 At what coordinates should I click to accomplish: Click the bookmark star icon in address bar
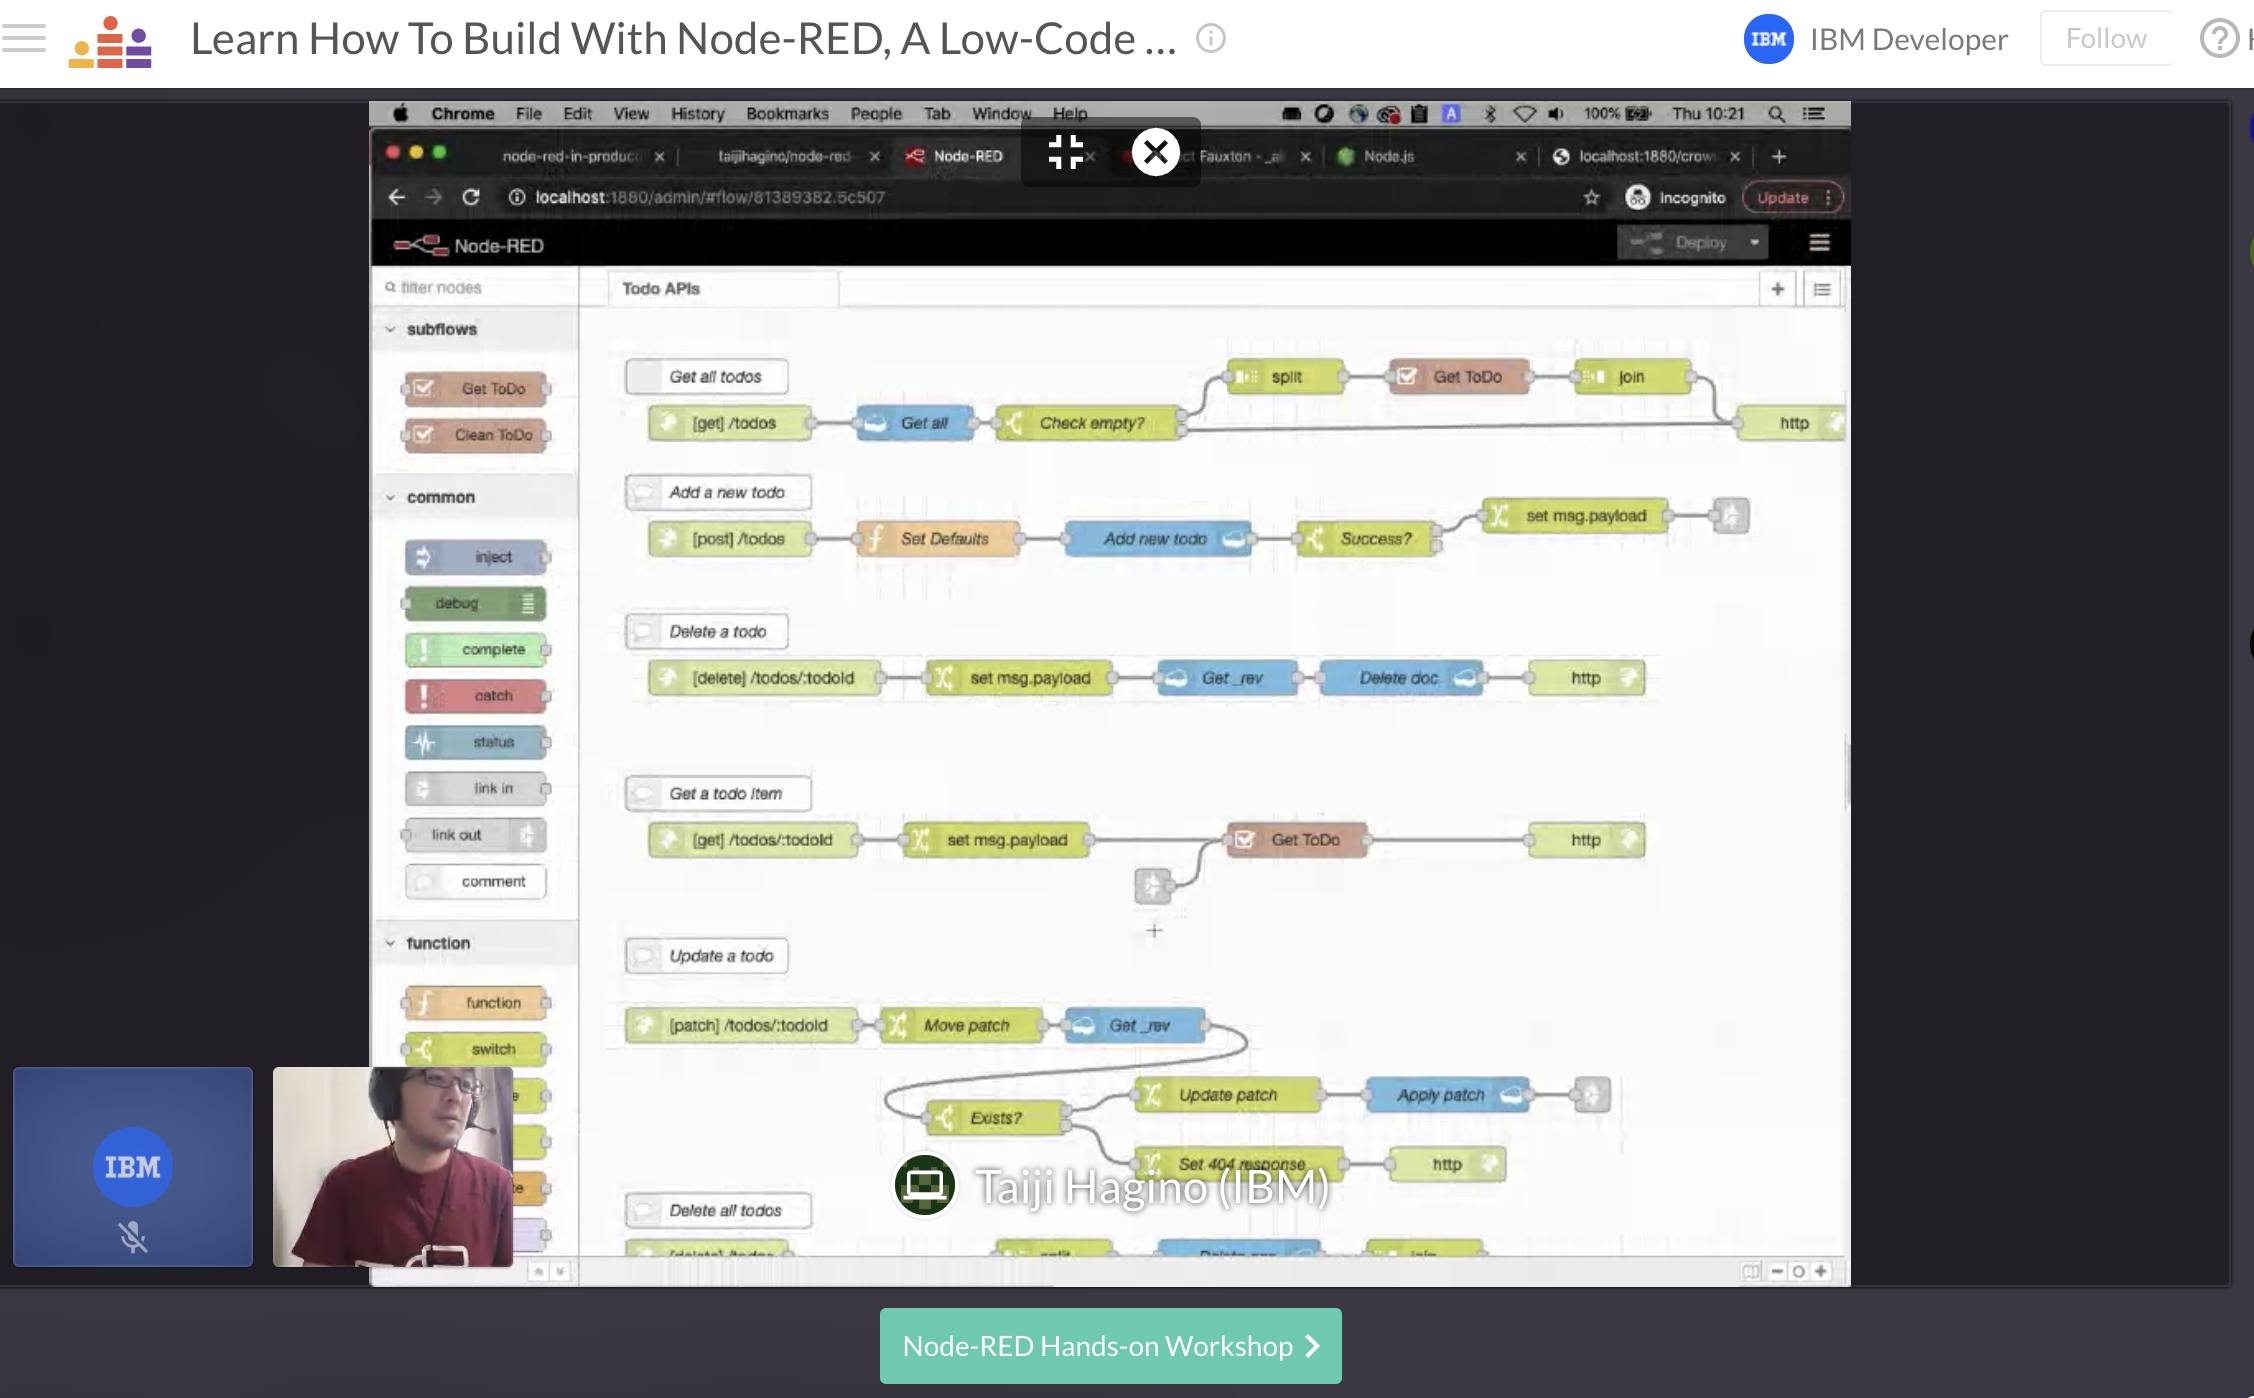click(x=1591, y=197)
